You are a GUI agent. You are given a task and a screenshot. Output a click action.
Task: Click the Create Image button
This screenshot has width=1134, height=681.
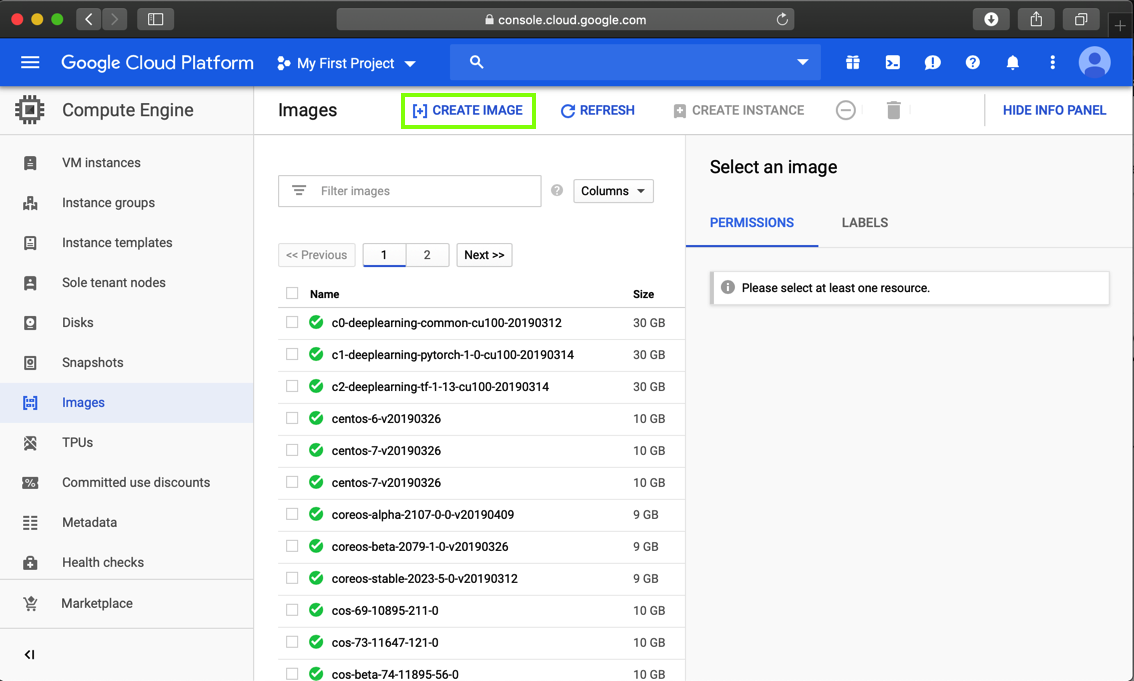click(x=468, y=111)
